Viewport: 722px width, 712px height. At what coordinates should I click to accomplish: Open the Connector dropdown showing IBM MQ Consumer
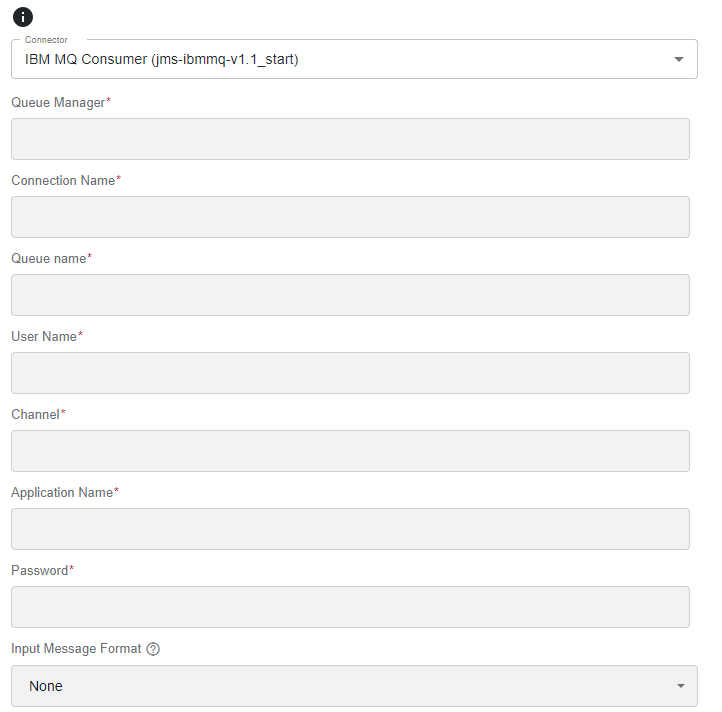tap(354, 59)
